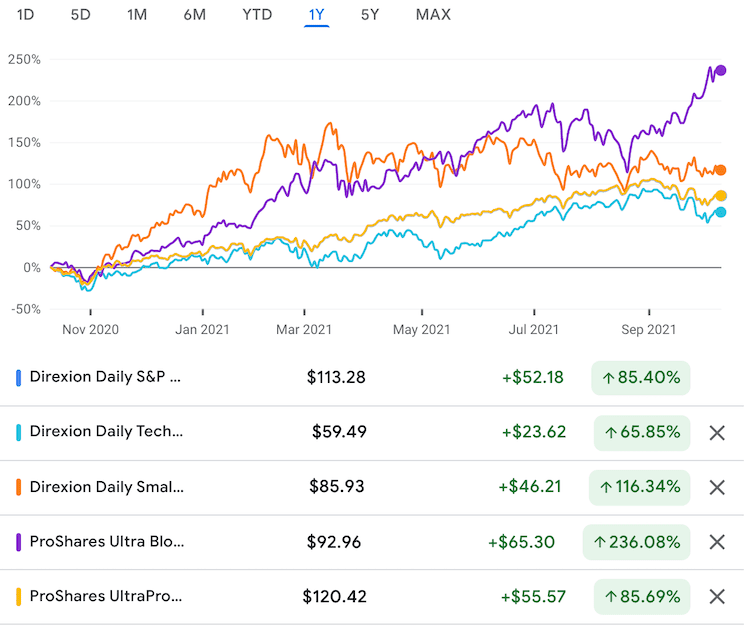Click the 116.34% gain badge
This screenshot has height=626, width=750.
[x=640, y=487]
